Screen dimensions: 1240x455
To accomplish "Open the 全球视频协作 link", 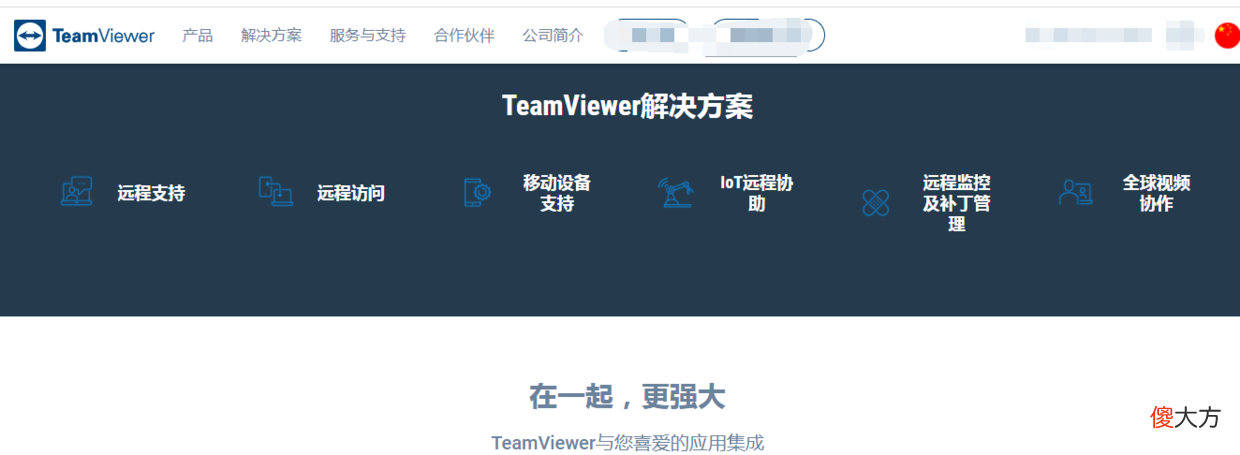I will click(1156, 193).
